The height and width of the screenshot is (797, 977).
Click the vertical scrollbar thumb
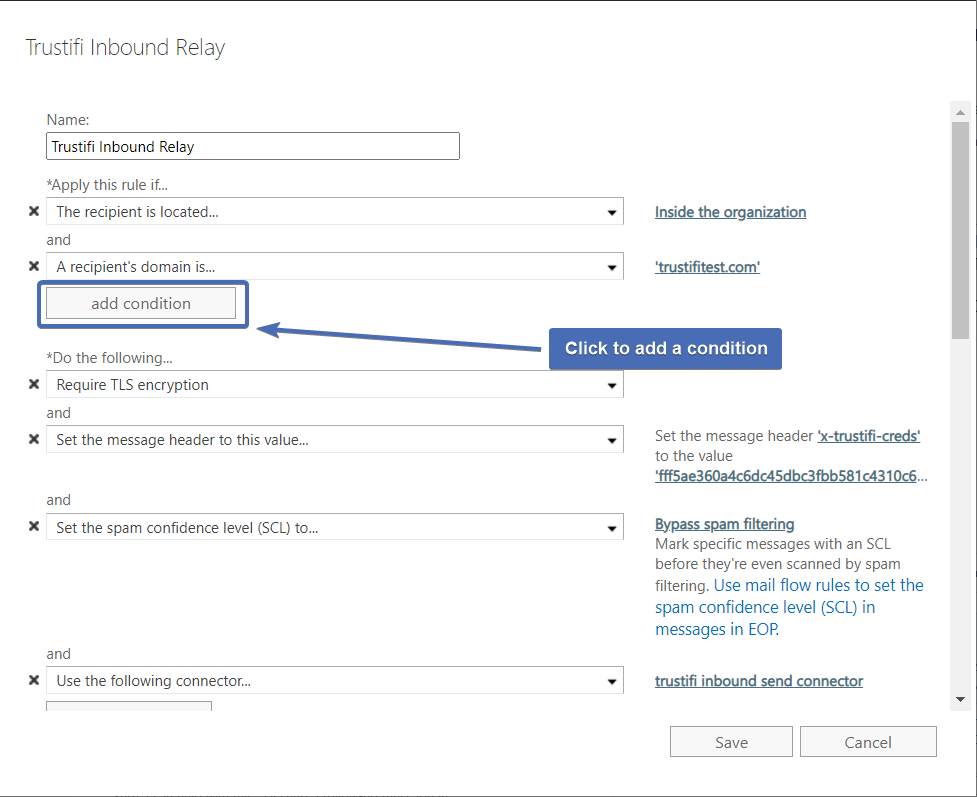point(960,231)
